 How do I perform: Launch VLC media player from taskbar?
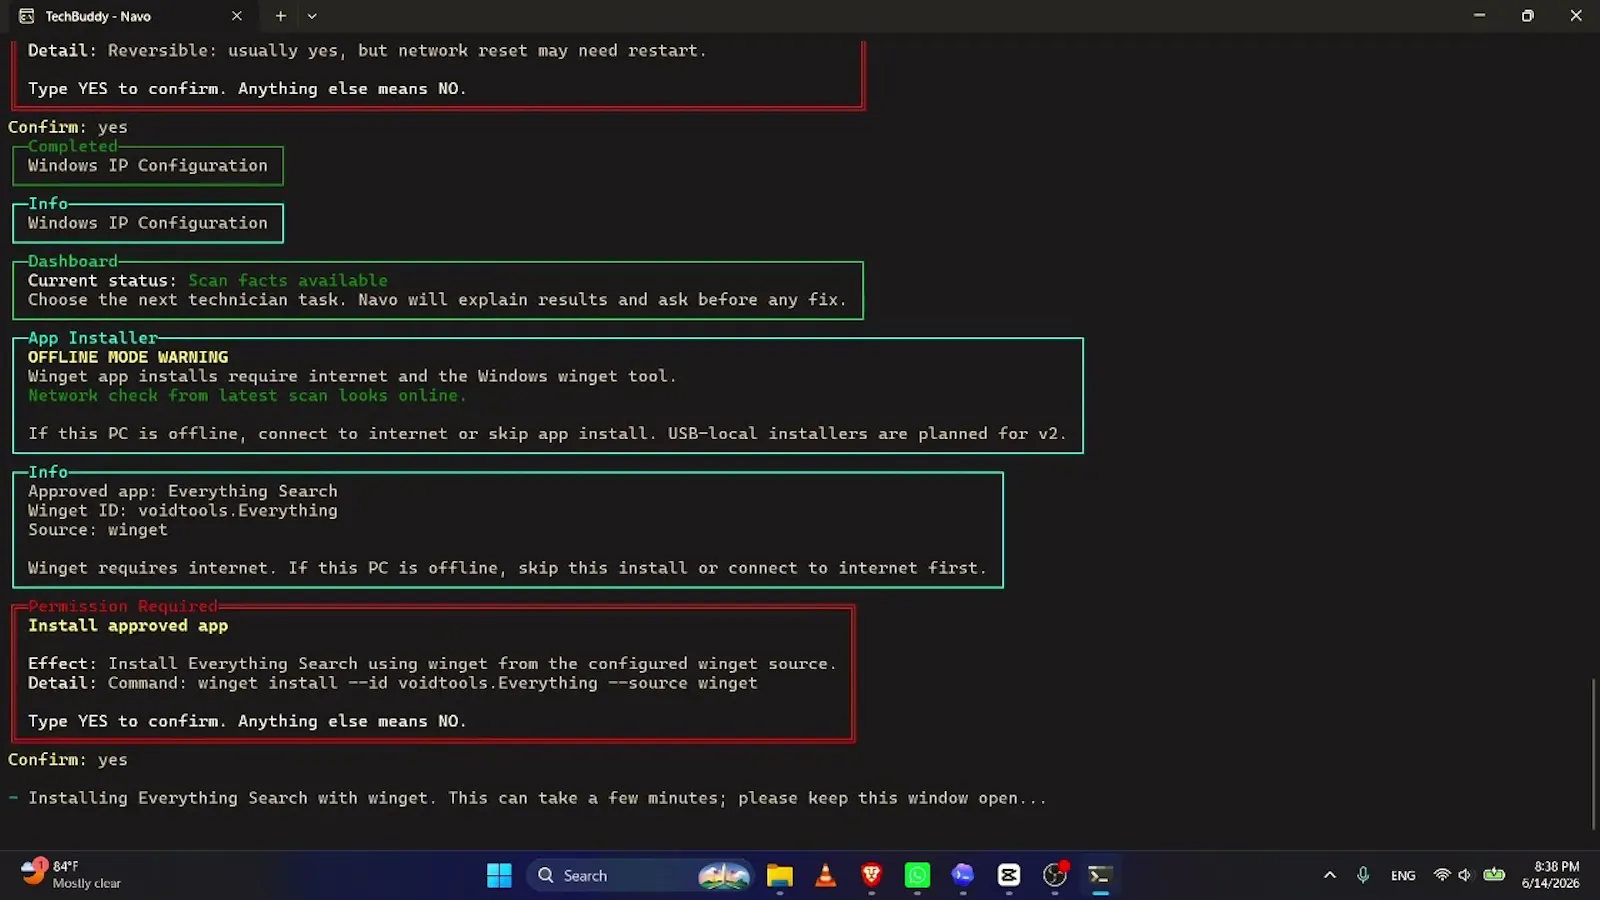click(825, 875)
